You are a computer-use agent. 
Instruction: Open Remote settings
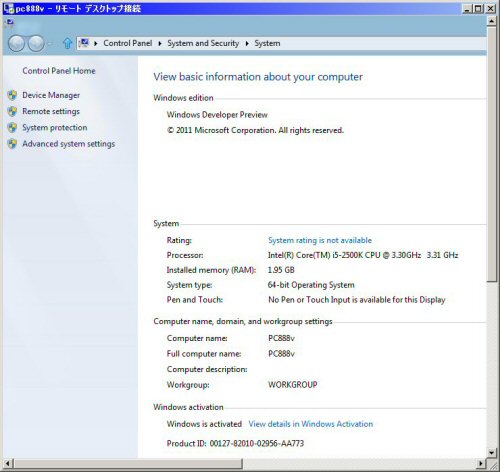tap(51, 111)
